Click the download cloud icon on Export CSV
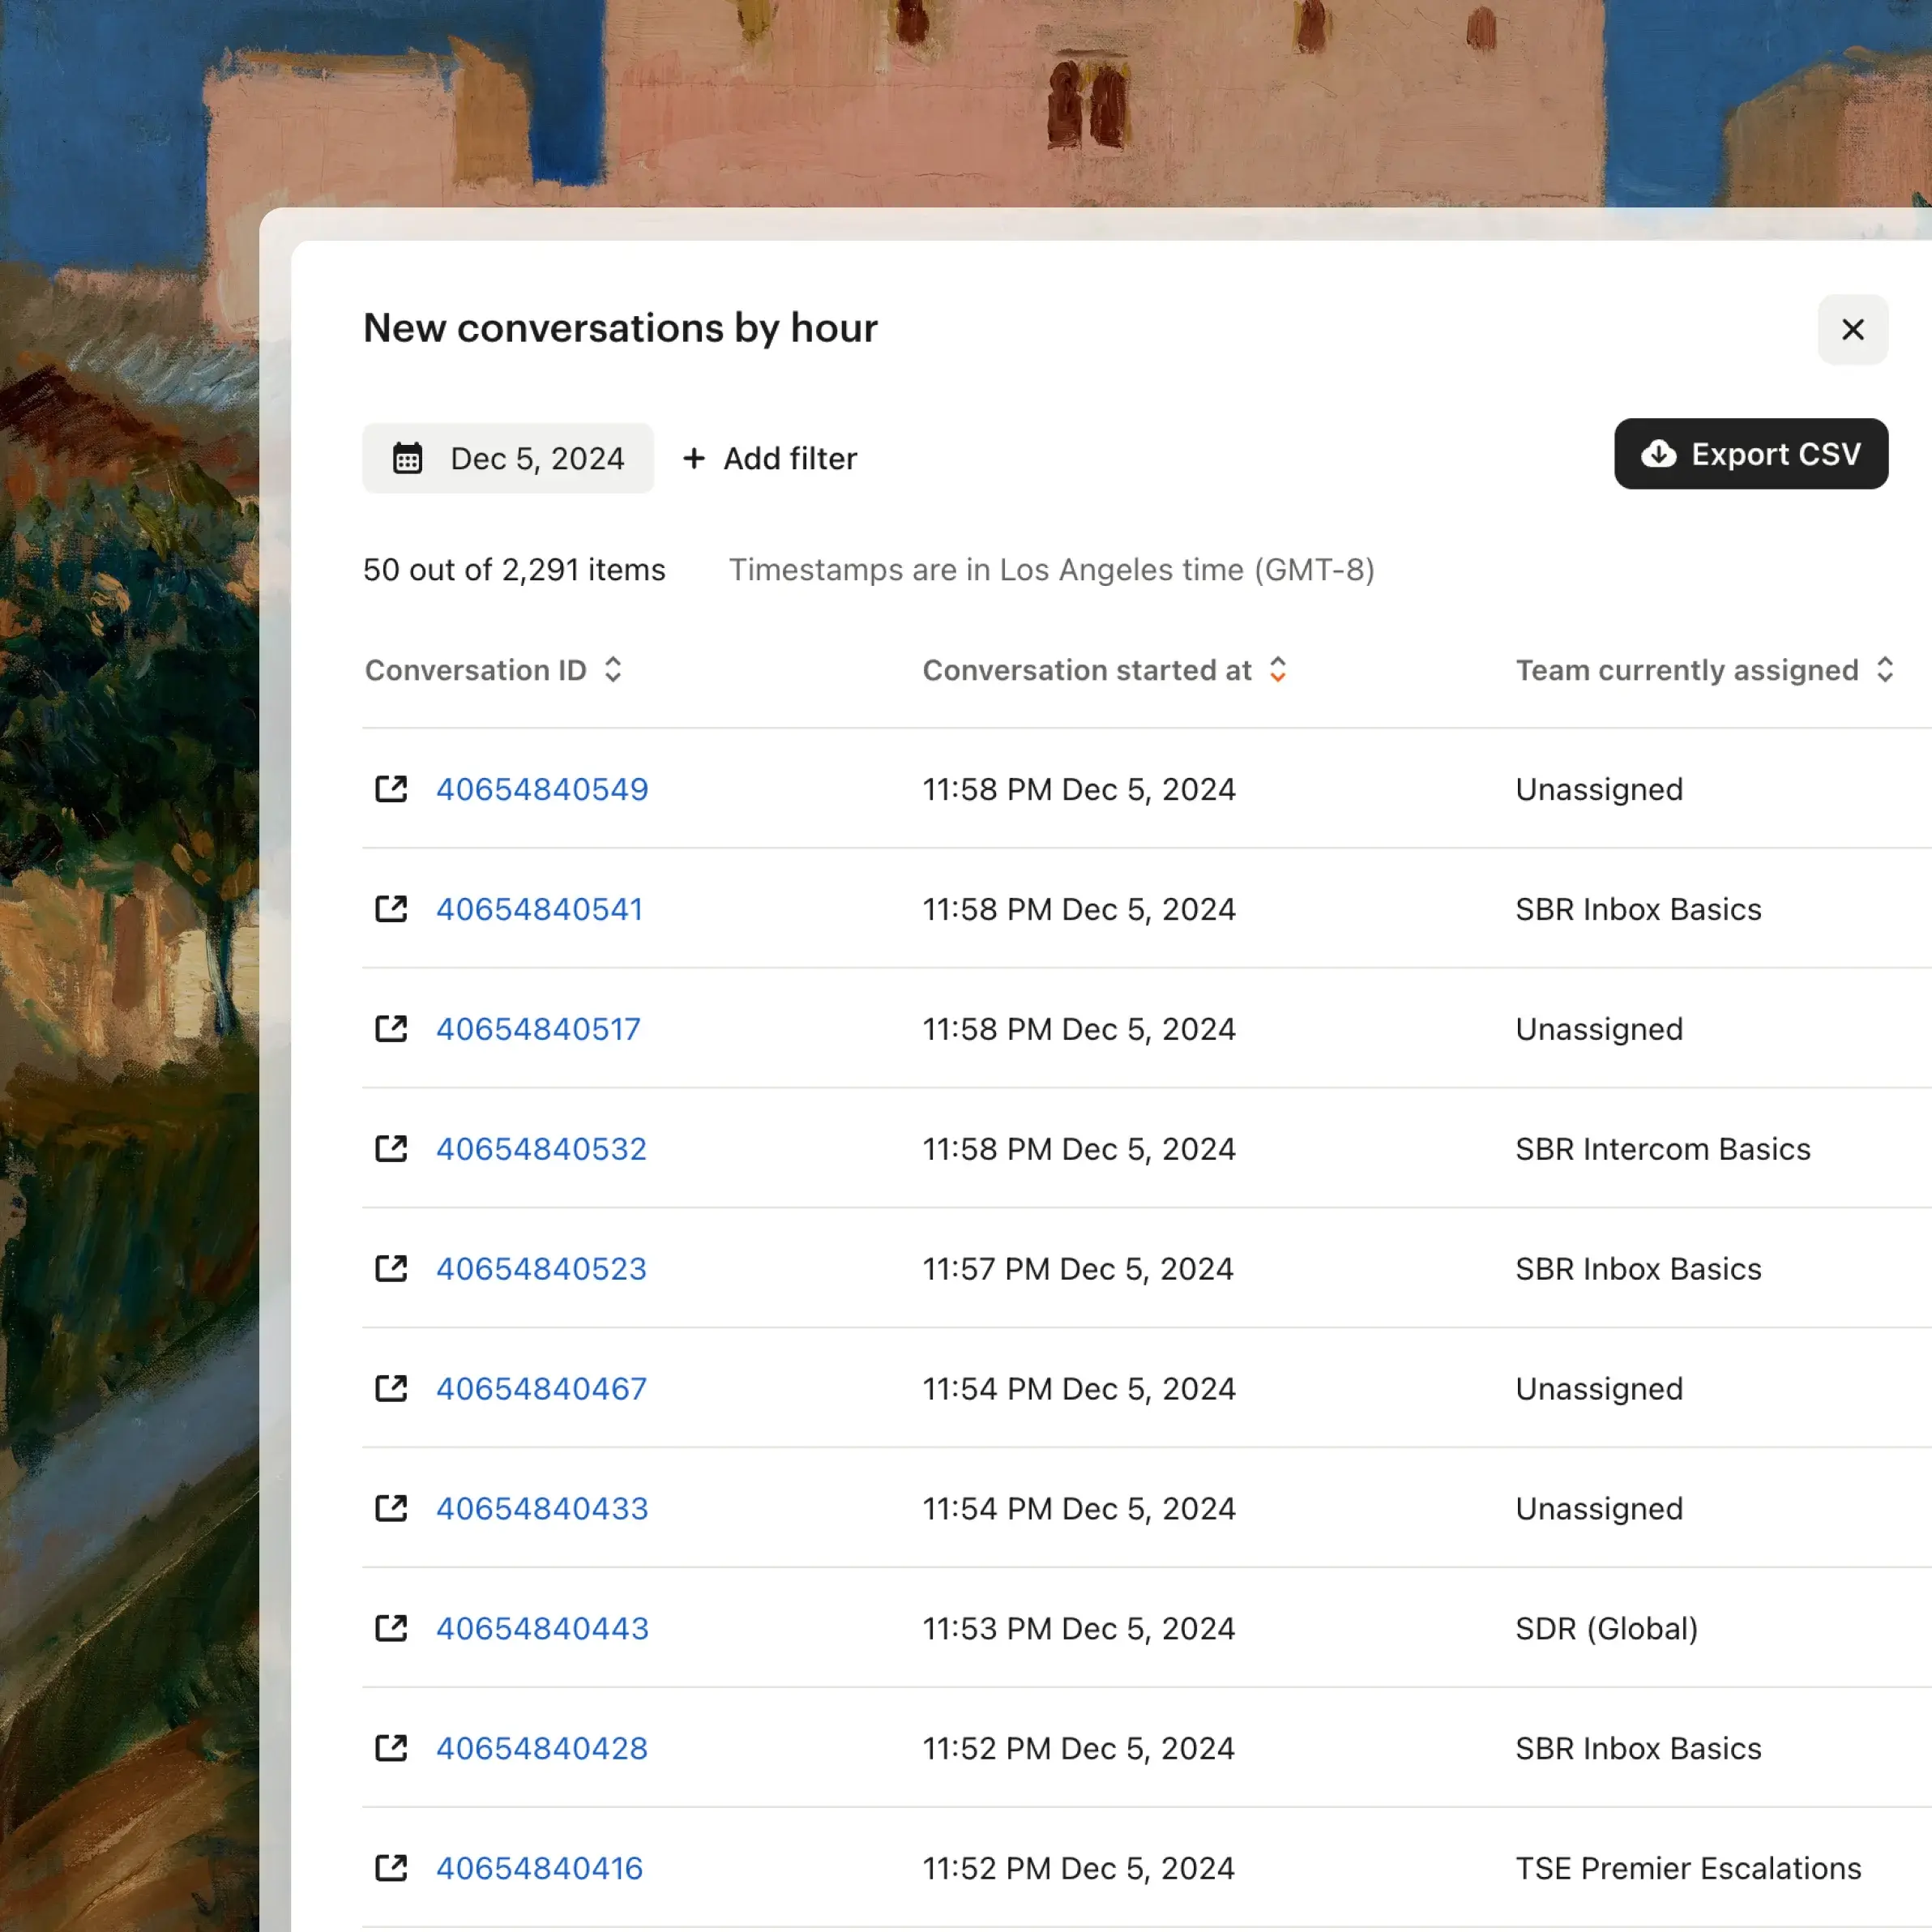This screenshot has width=1932, height=1932. [1658, 454]
